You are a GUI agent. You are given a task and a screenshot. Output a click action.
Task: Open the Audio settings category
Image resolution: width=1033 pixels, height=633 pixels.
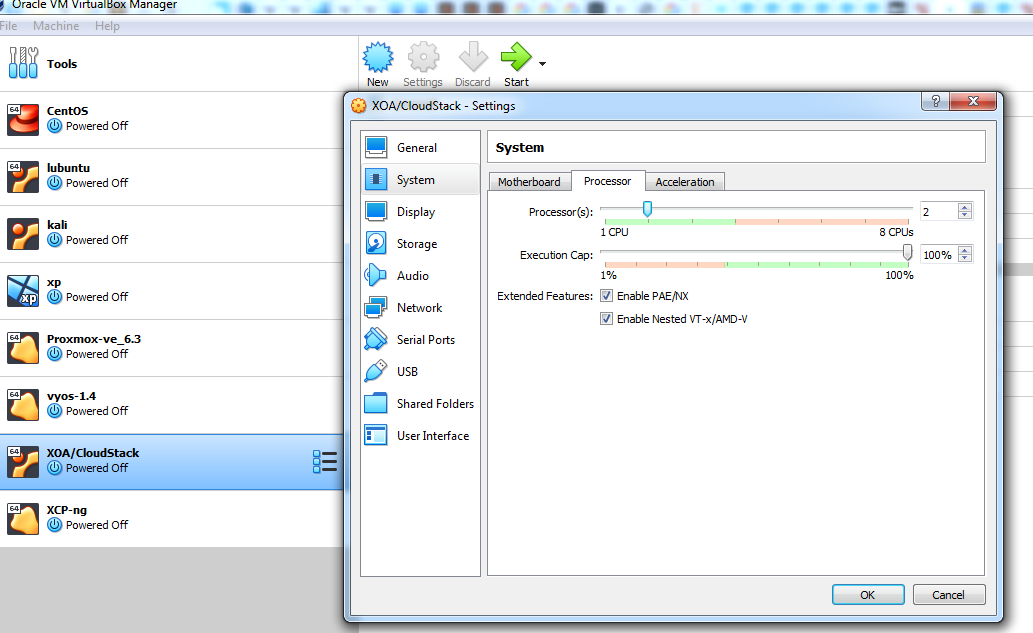point(420,275)
